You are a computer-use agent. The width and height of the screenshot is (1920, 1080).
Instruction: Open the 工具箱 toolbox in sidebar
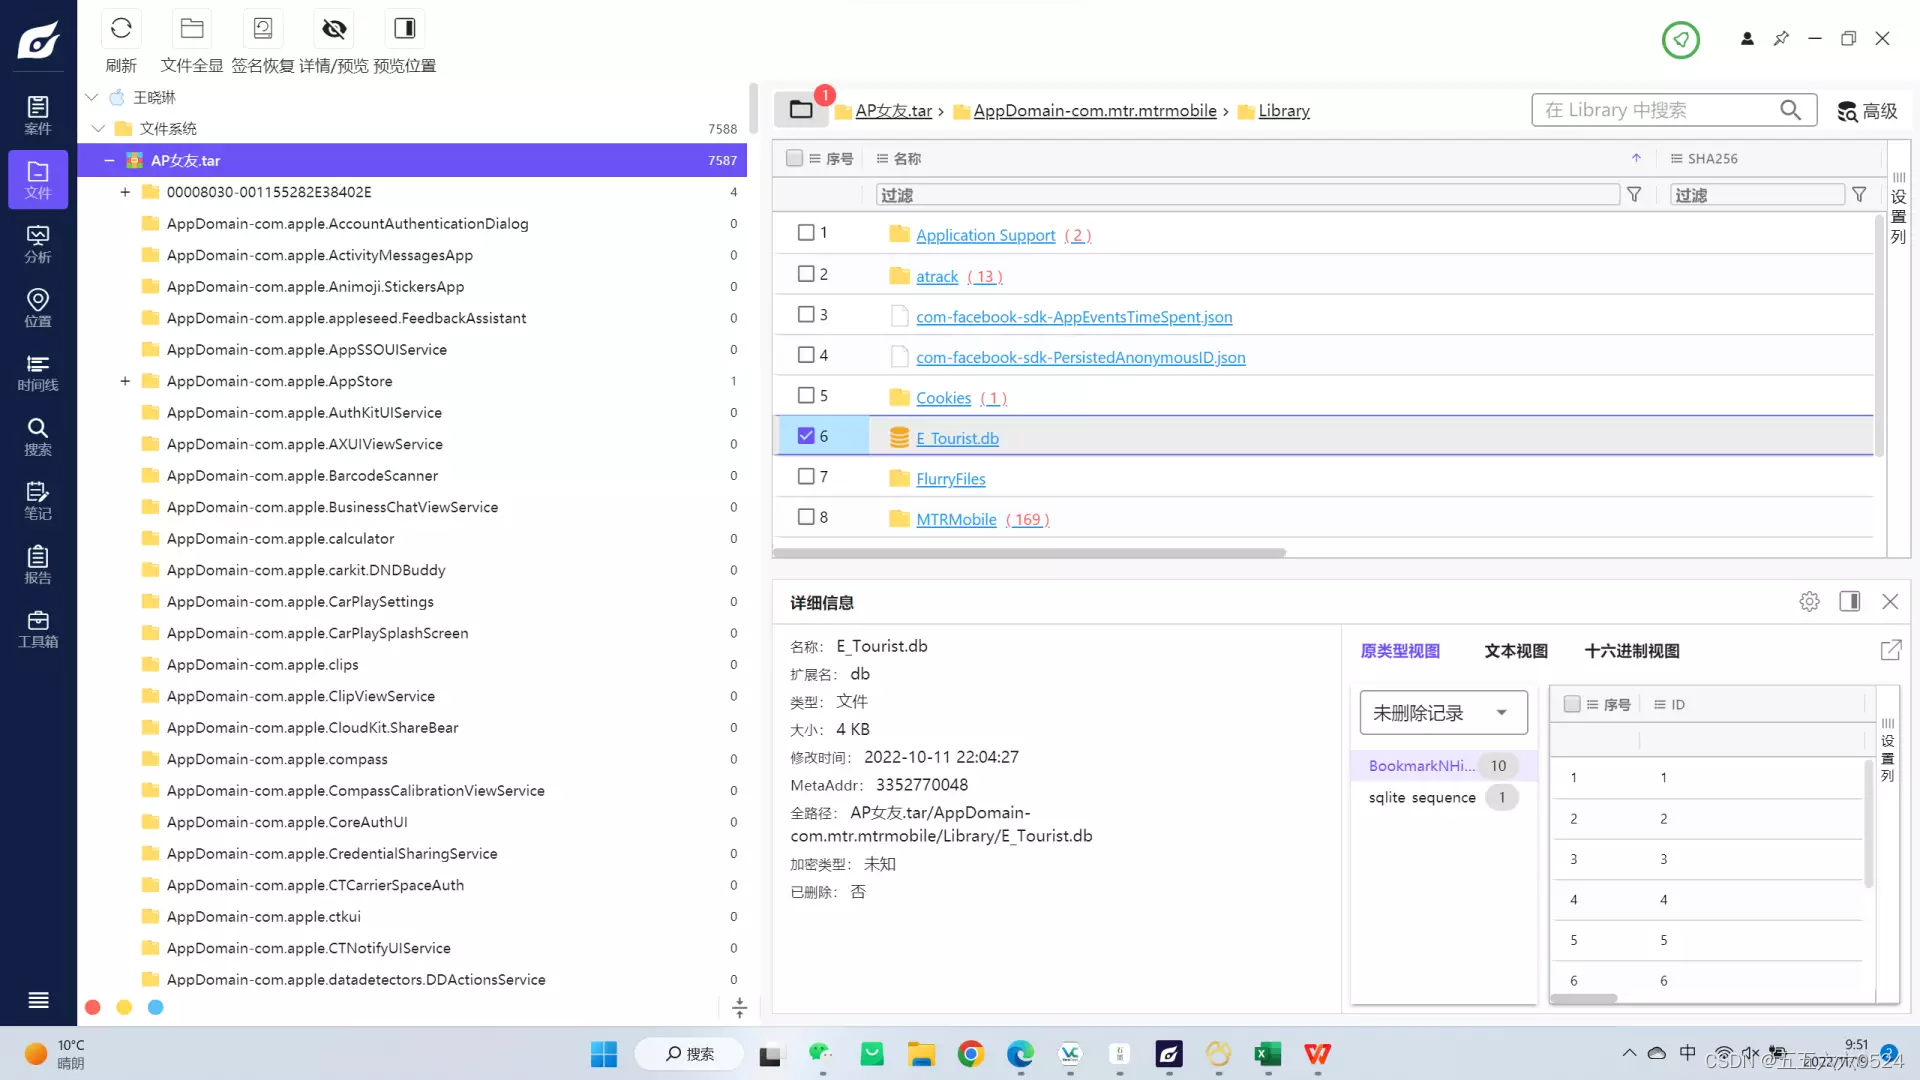[x=38, y=629]
